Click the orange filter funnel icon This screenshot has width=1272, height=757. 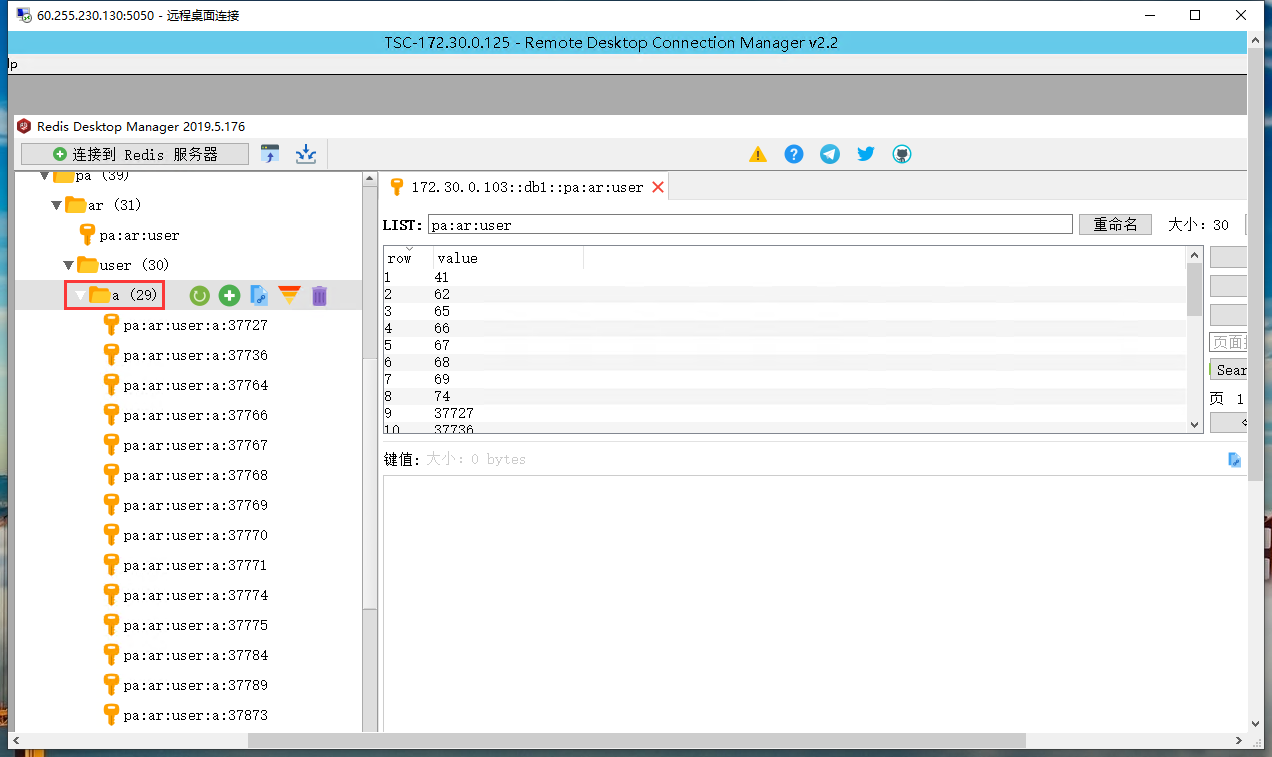(x=289, y=295)
